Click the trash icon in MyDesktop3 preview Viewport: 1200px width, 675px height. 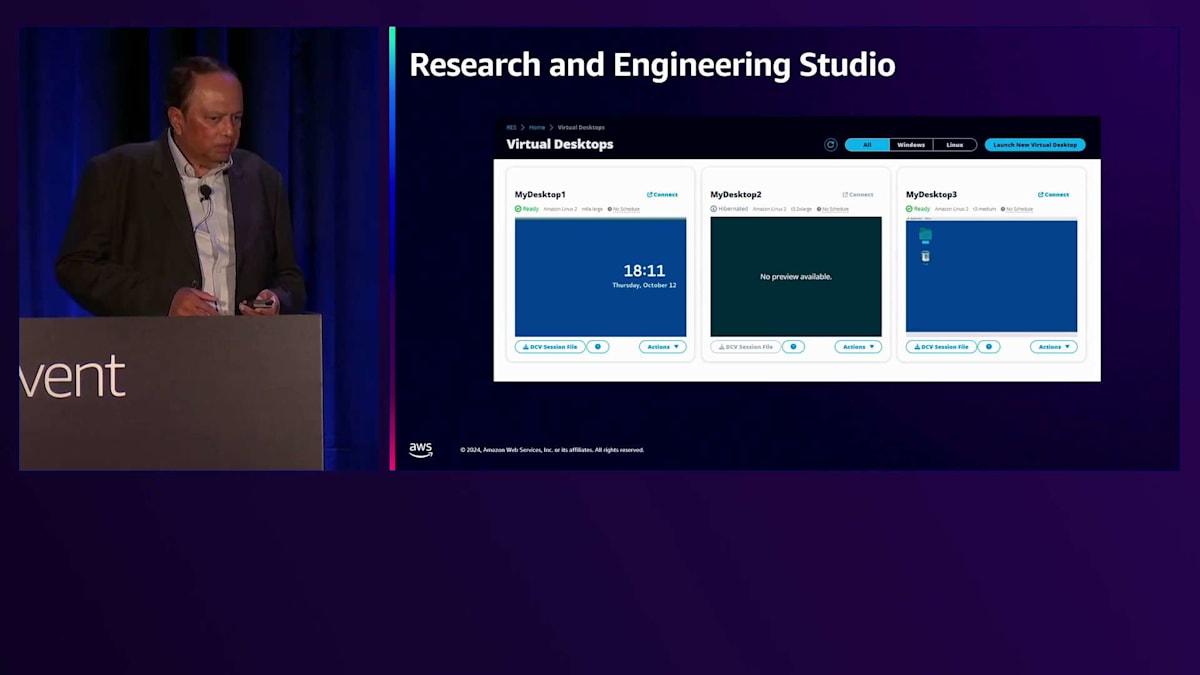pyautogui.click(x=925, y=257)
